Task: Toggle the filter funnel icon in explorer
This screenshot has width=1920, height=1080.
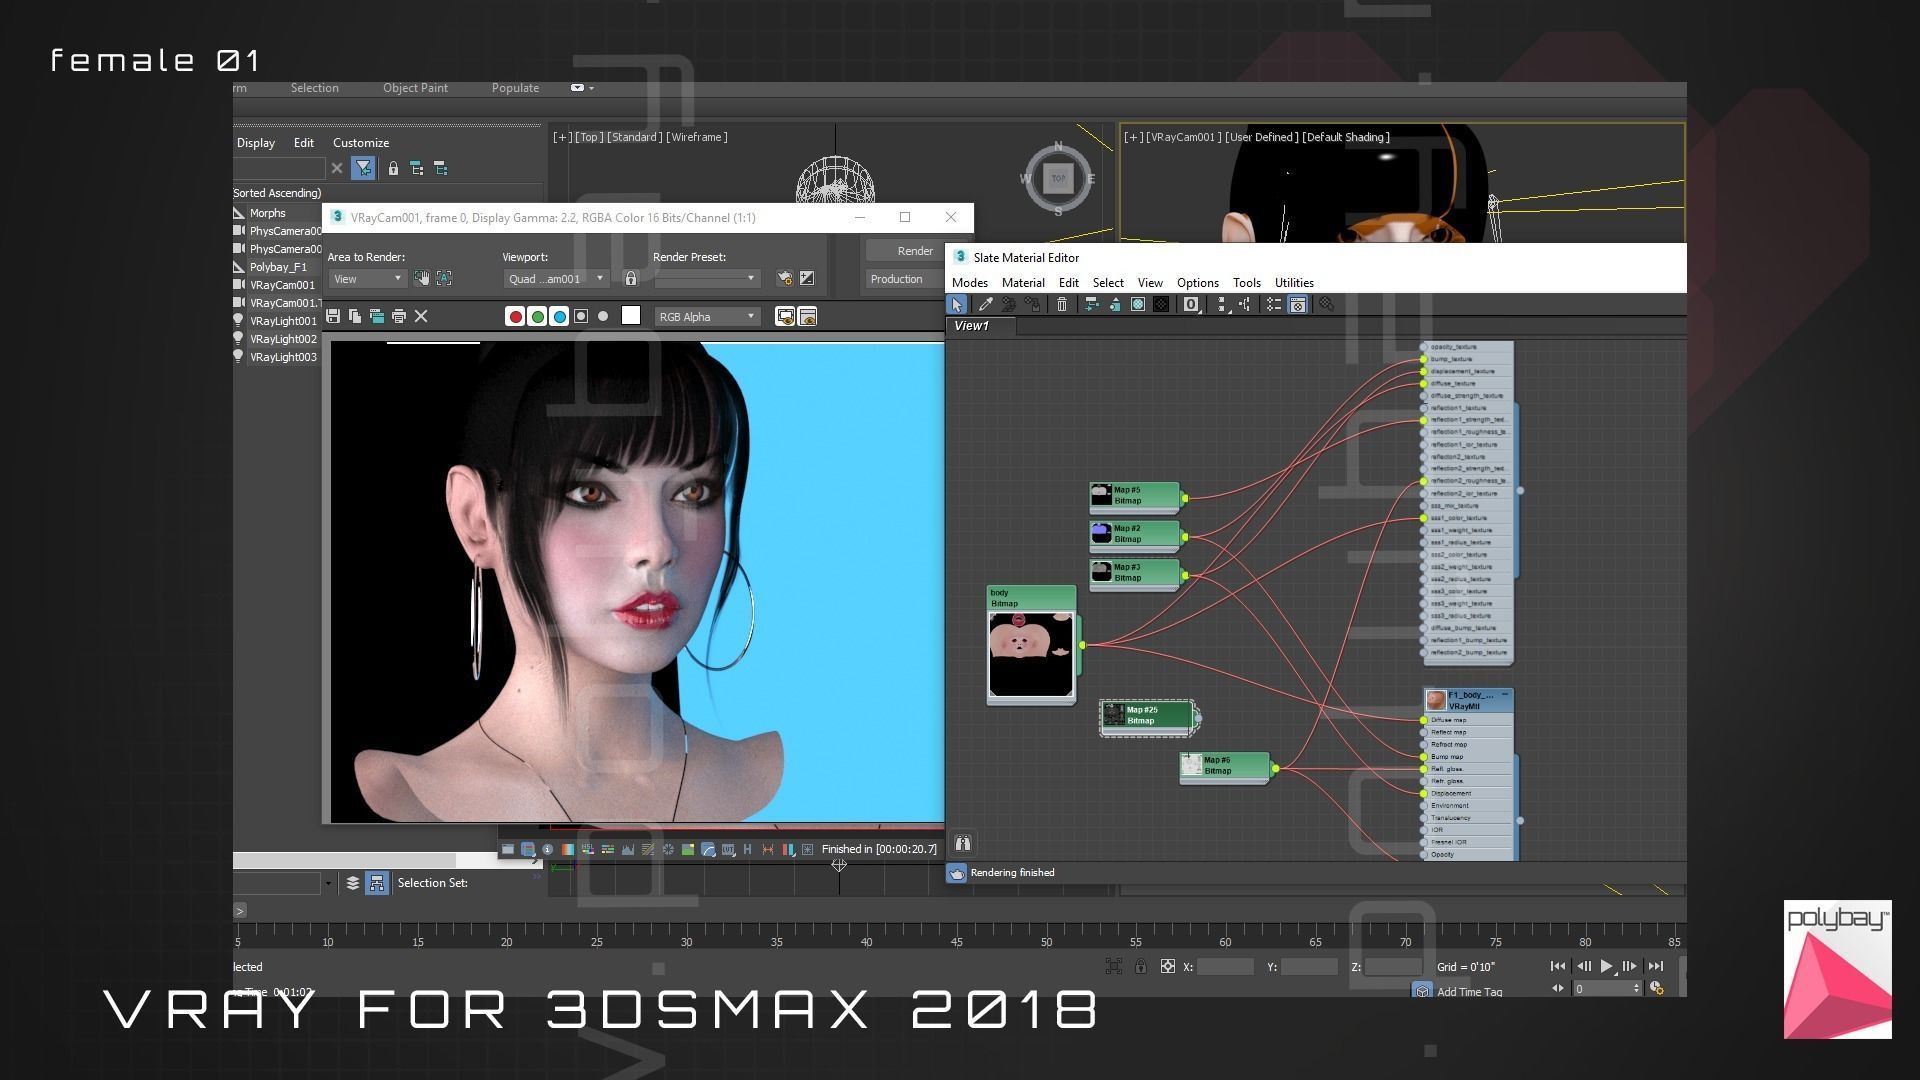Action: click(x=363, y=169)
